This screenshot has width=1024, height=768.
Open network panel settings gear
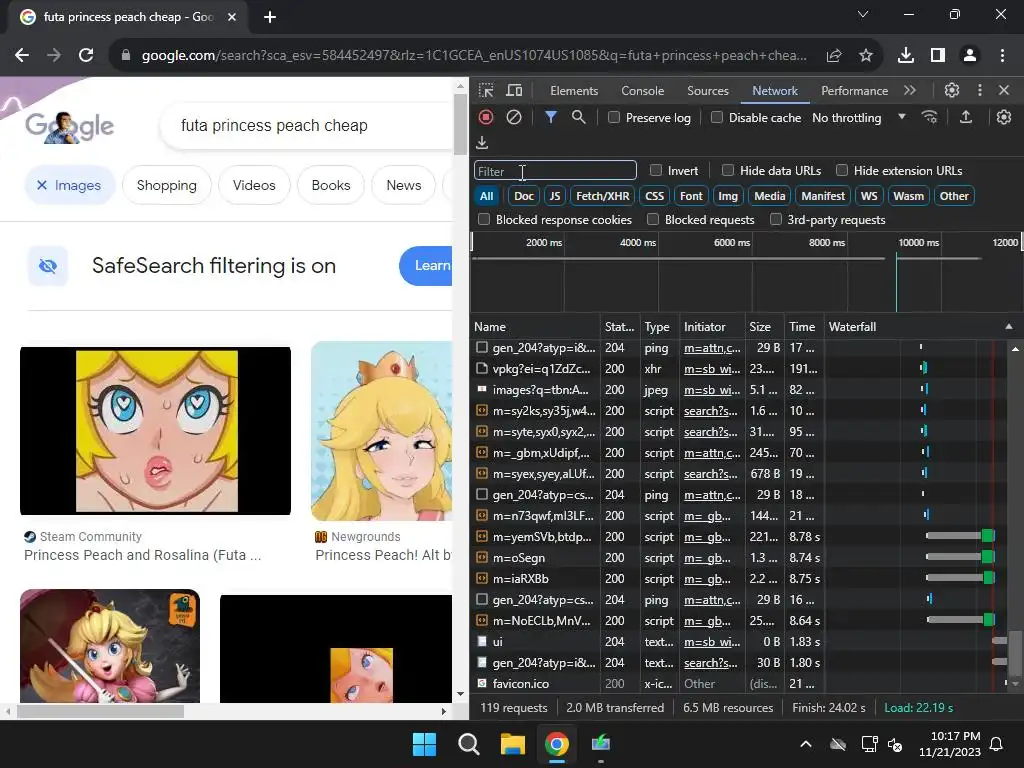tap(1004, 118)
